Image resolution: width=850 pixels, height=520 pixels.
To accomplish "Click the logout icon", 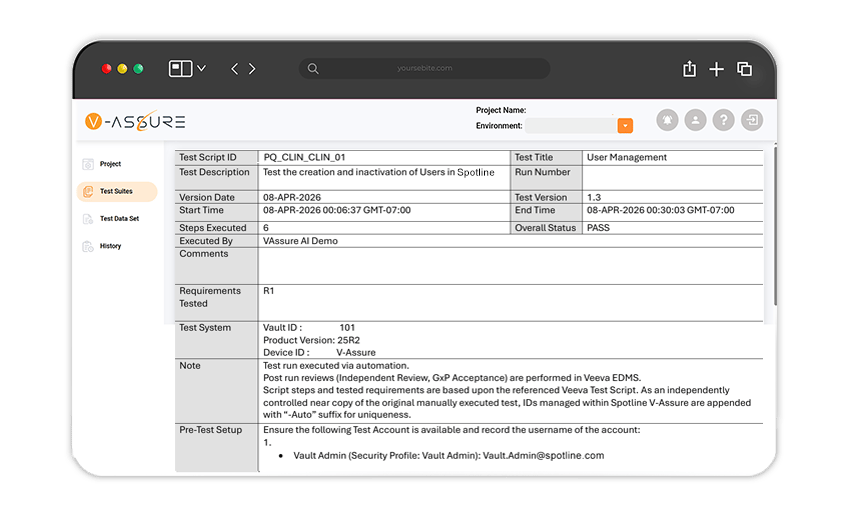I will [752, 120].
